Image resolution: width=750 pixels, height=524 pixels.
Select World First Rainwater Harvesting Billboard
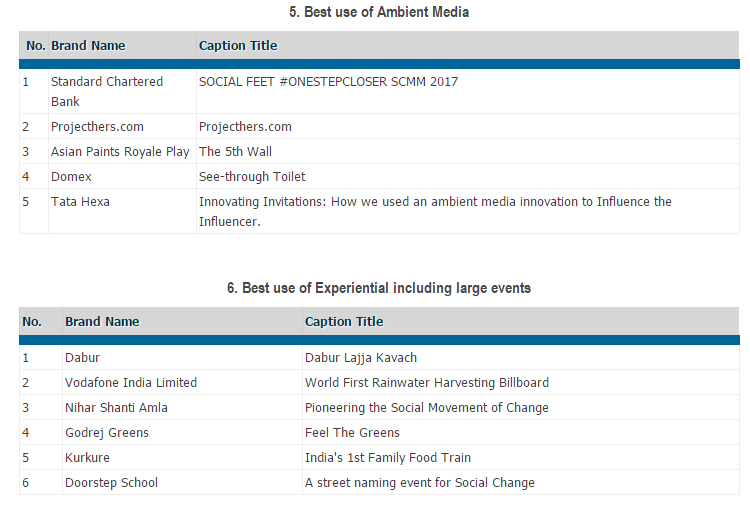(426, 383)
